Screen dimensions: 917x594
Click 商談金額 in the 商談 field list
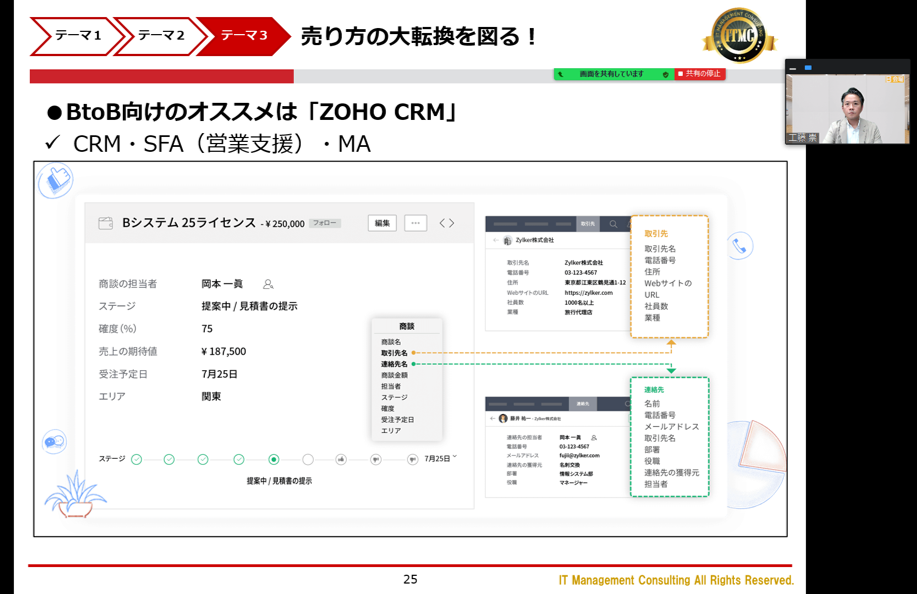pos(394,375)
